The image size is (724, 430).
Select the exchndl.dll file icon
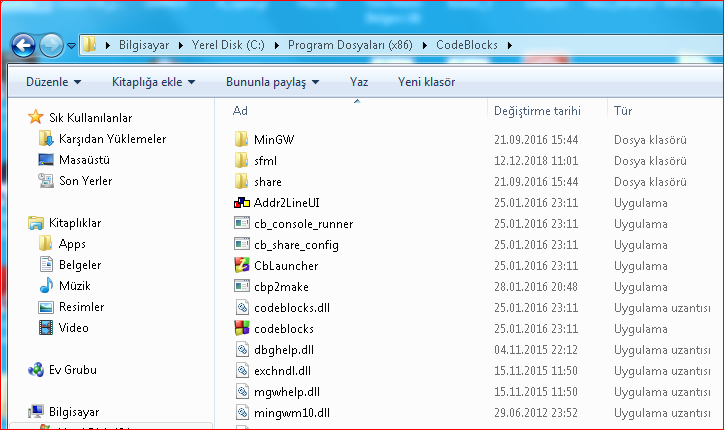[242, 370]
